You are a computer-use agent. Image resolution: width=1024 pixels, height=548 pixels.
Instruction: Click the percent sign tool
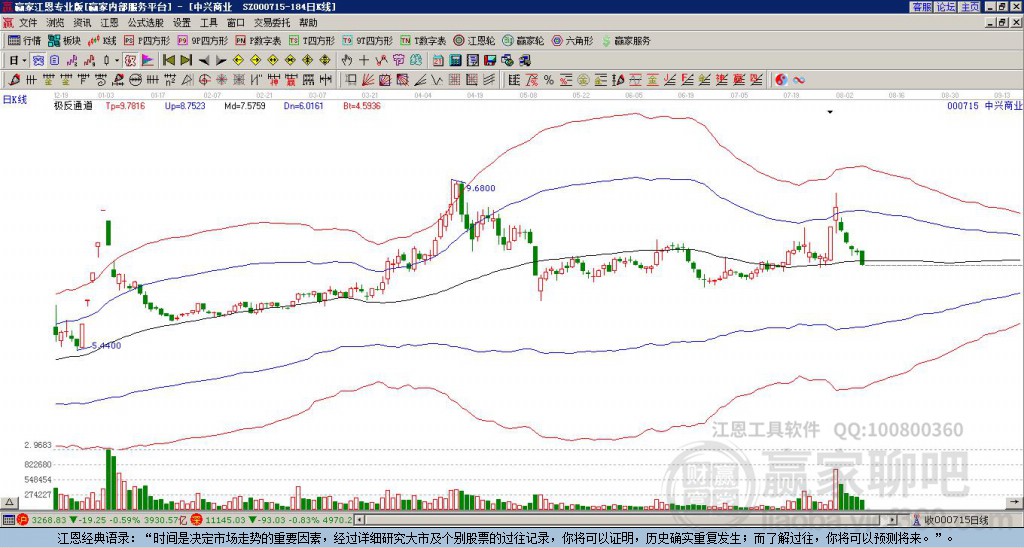[549, 80]
